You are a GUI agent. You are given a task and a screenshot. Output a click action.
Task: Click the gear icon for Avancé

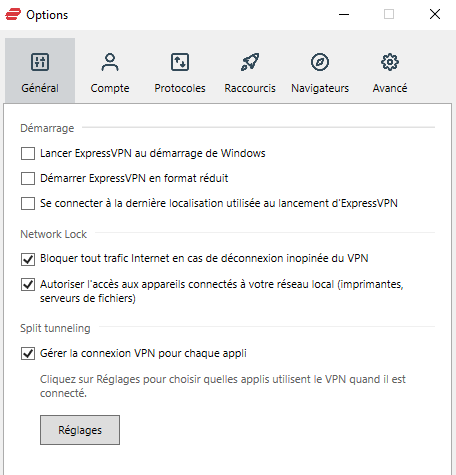point(390,62)
